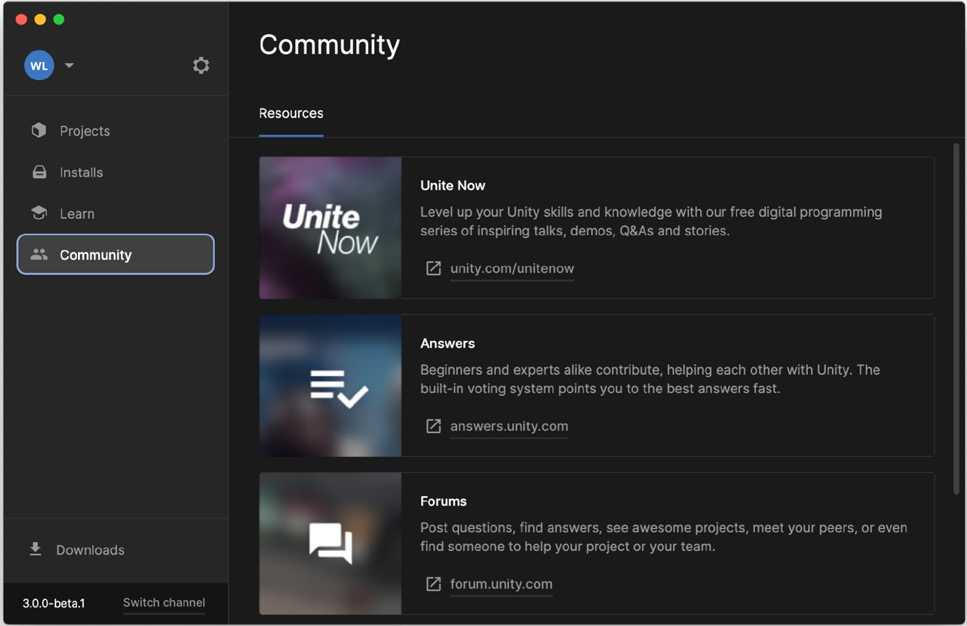
Task: Click the Forums card title
Action: pyautogui.click(x=443, y=501)
